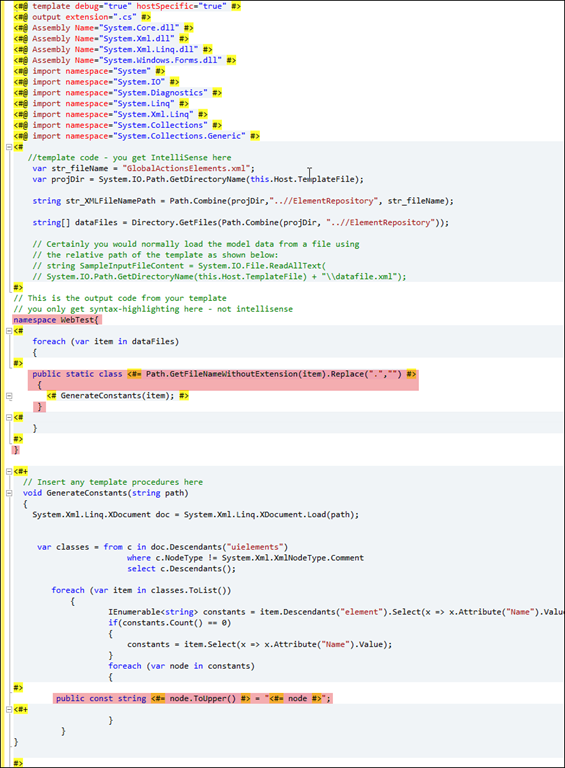The image size is (565, 768).
Task: Click the 'node.ToUpper()' expression
Action: (203, 698)
